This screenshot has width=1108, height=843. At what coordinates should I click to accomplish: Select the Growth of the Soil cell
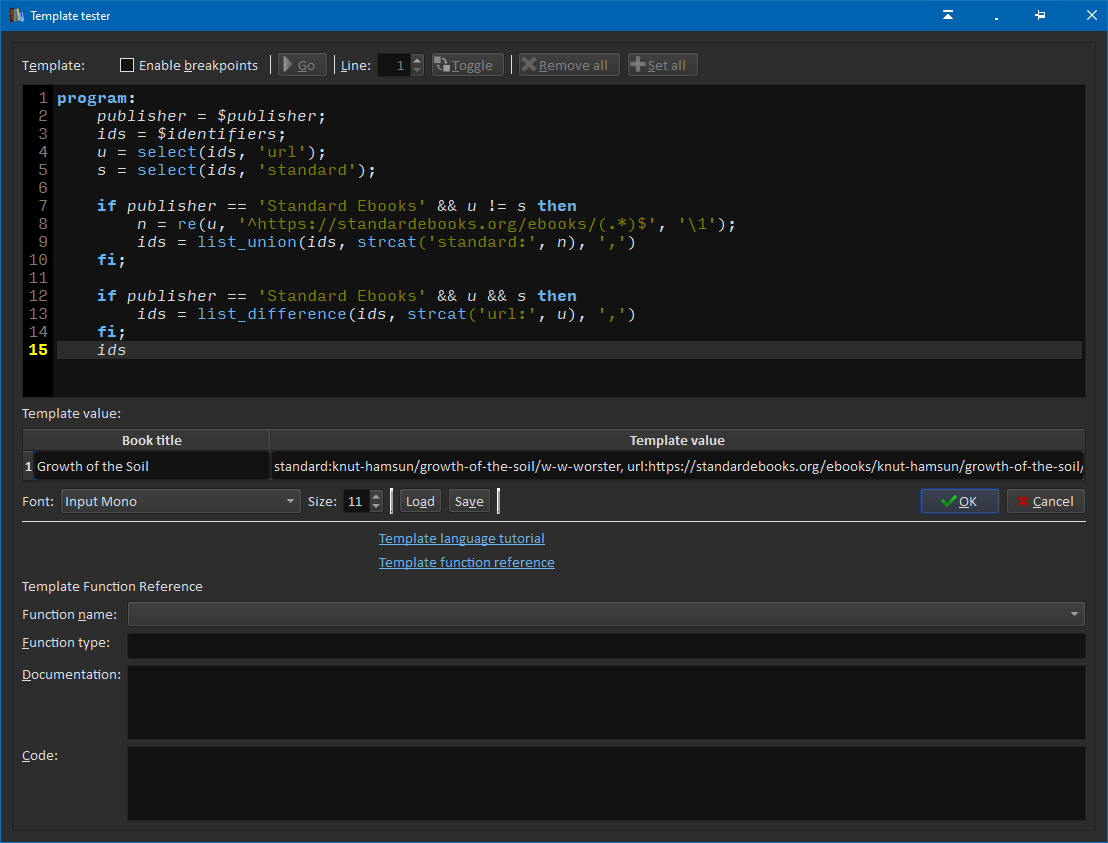[151, 466]
